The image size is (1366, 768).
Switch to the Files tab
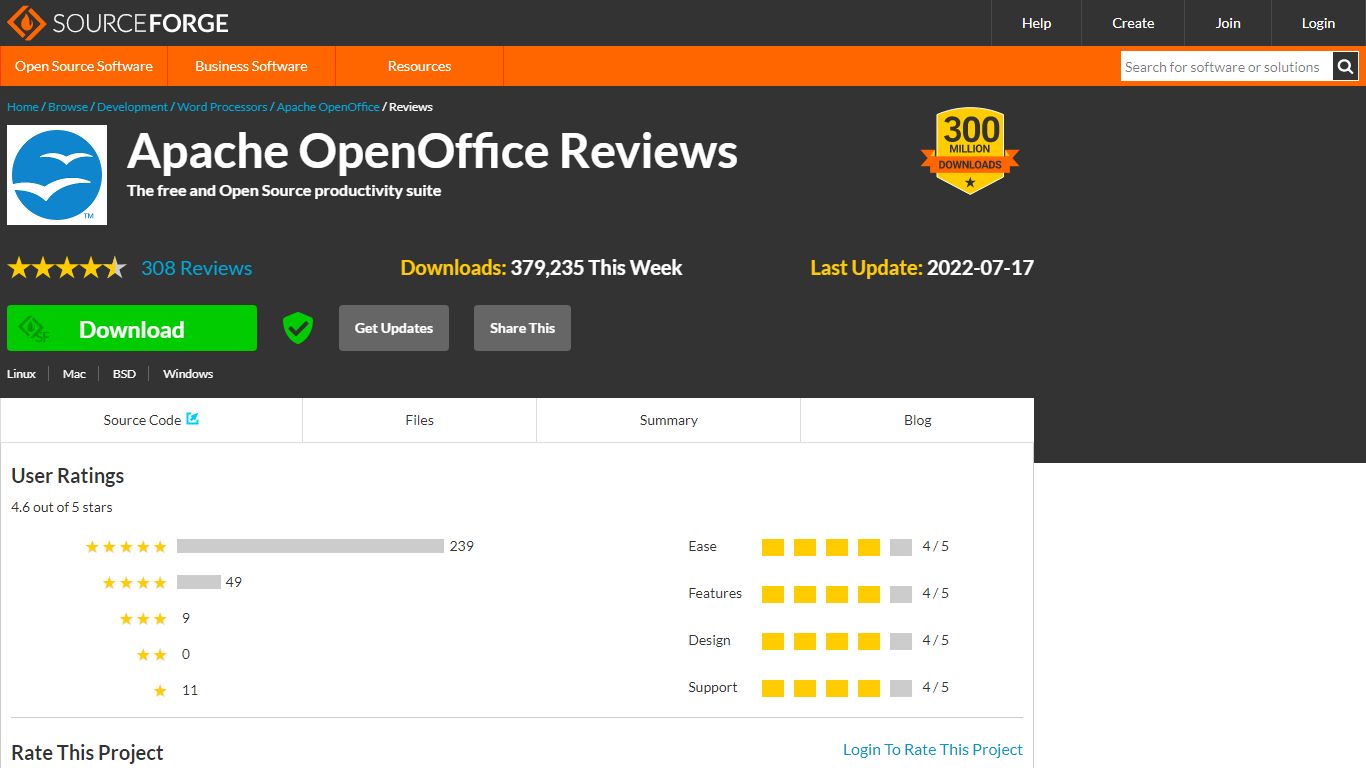[x=419, y=420]
